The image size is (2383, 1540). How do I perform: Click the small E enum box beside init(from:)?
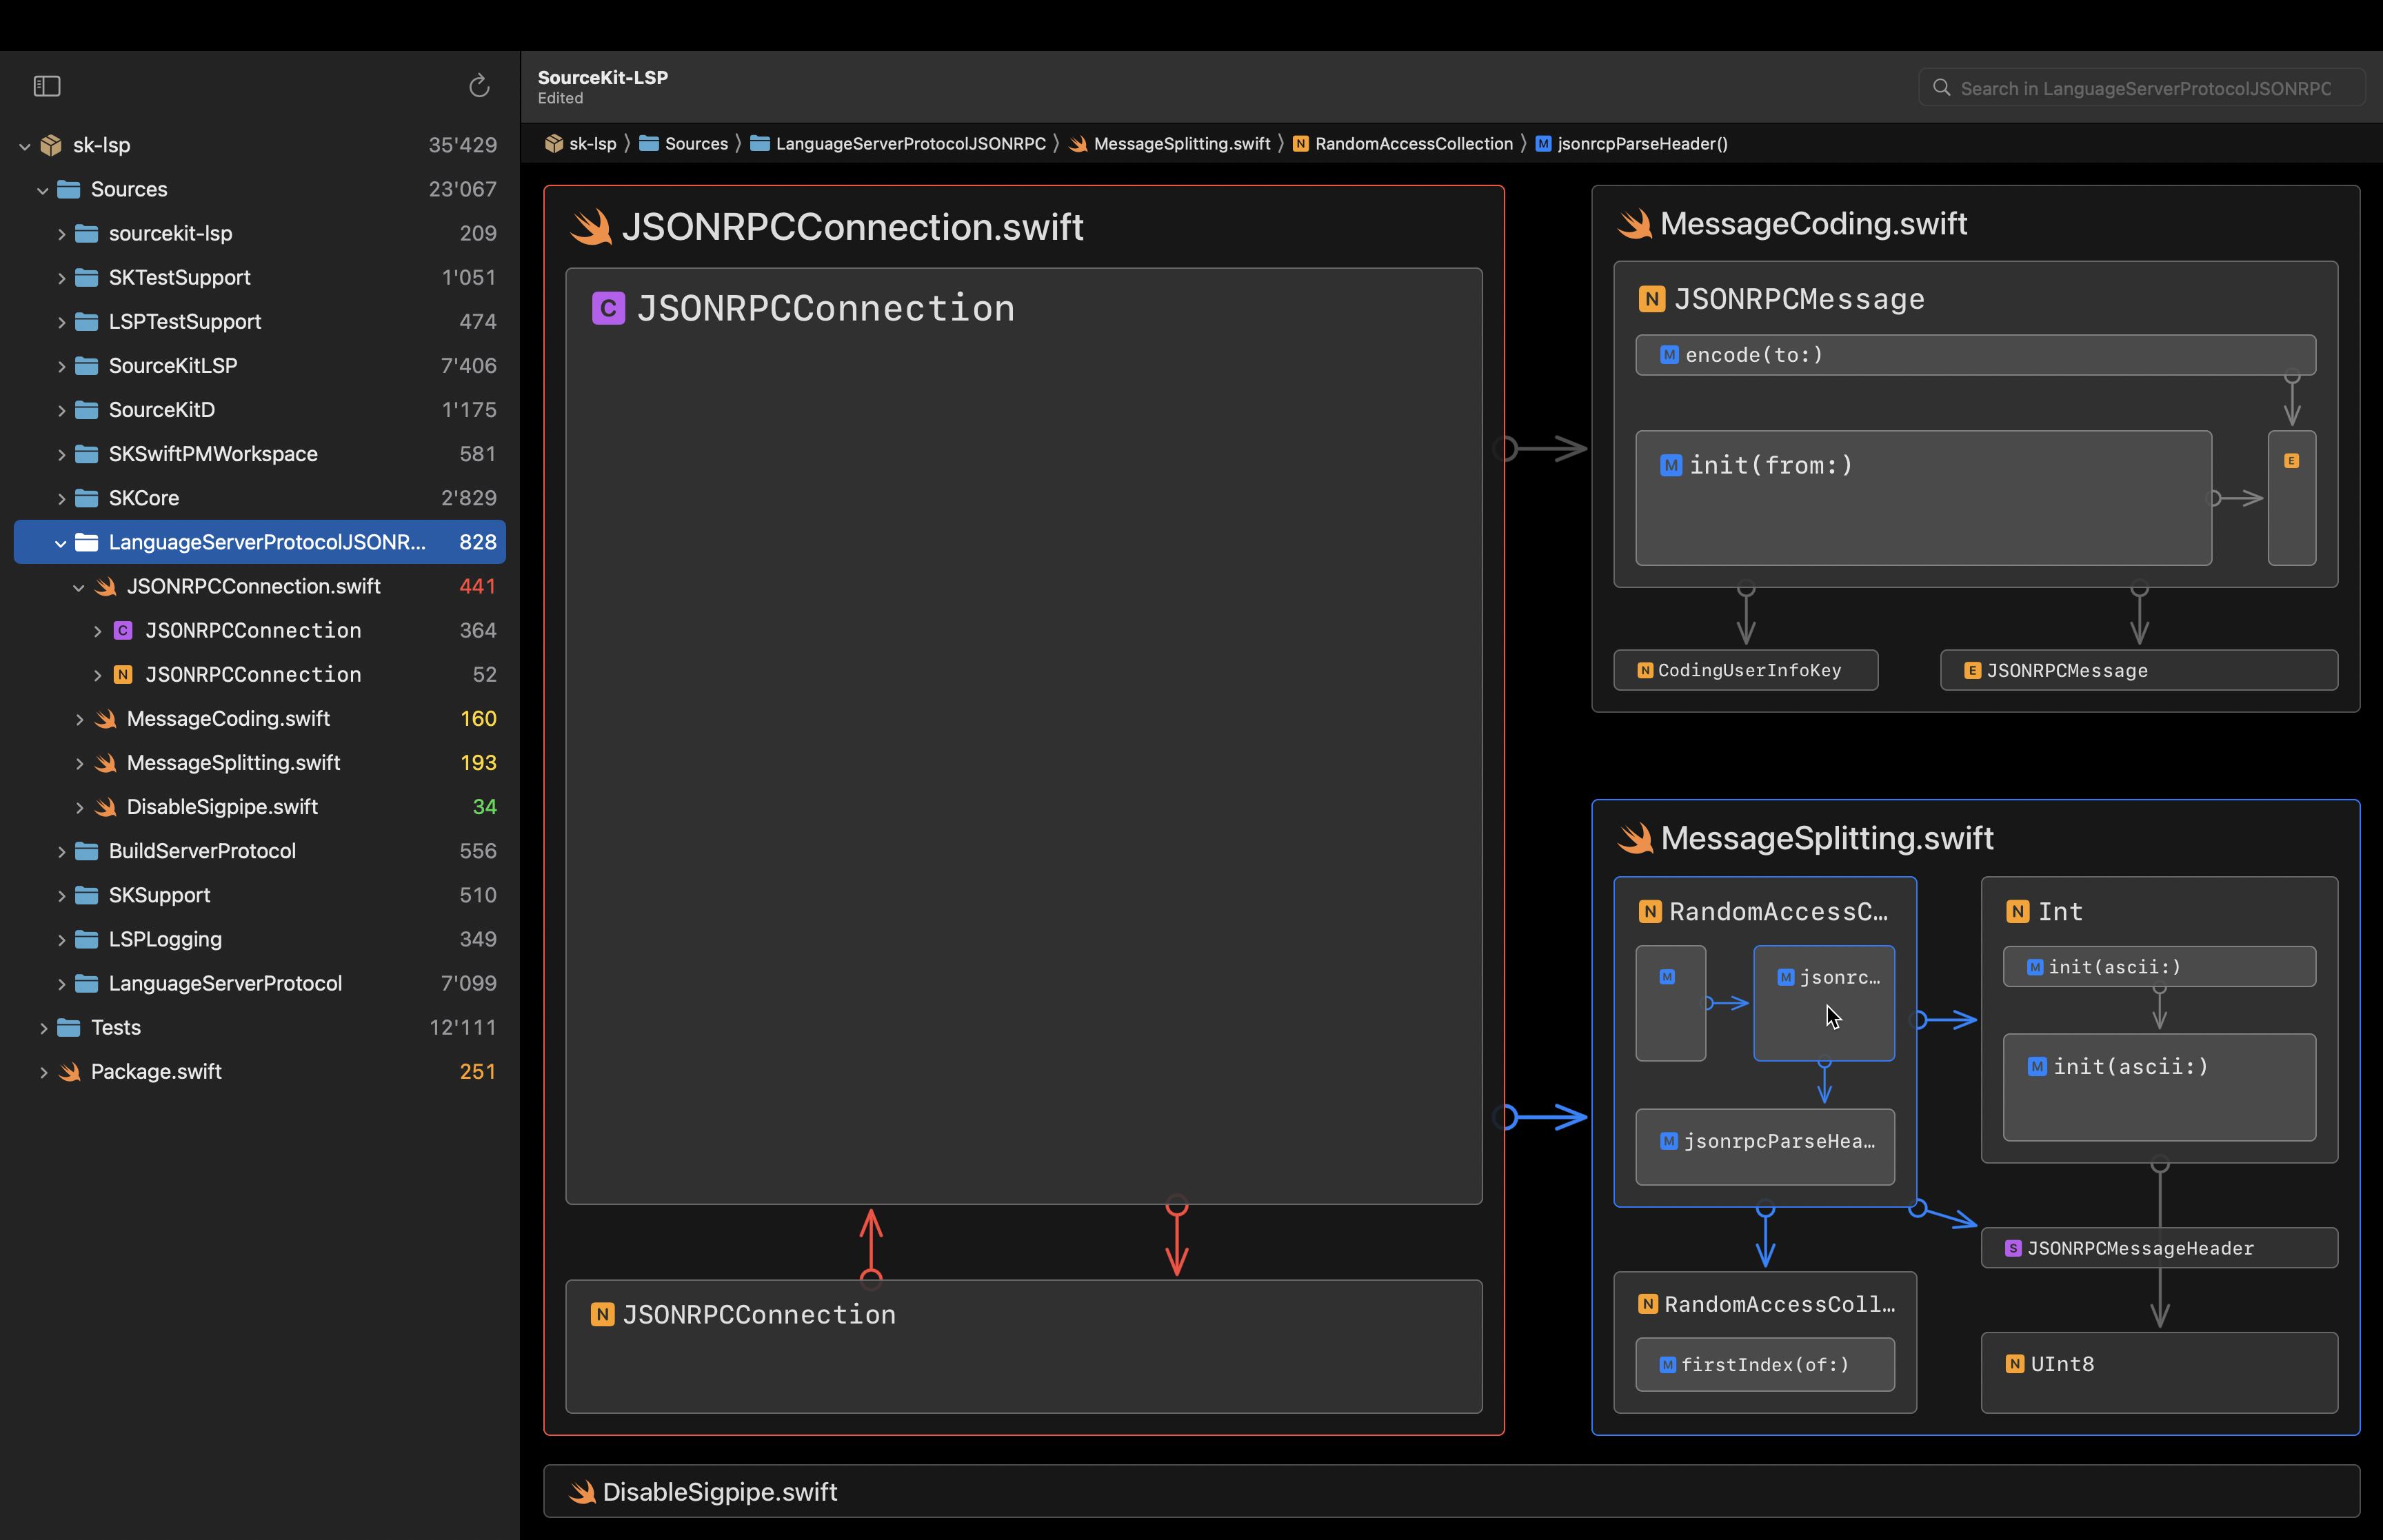coord(2292,498)
